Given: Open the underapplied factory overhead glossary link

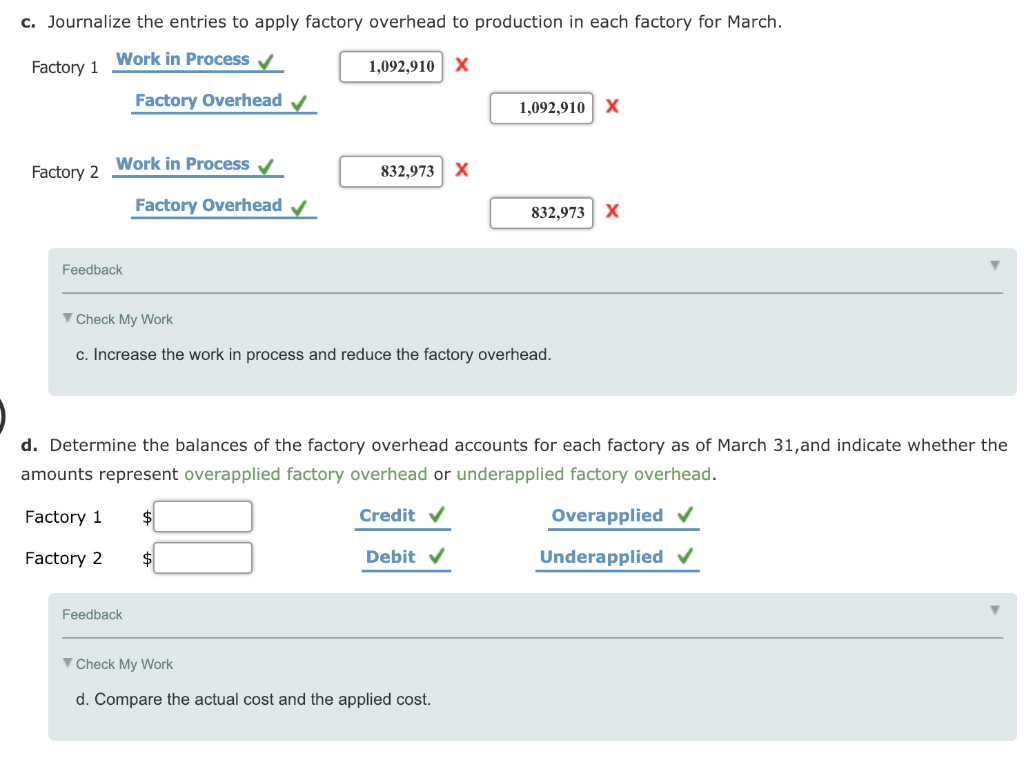Looking at the screenshot, I should click(x=583, y=474).
